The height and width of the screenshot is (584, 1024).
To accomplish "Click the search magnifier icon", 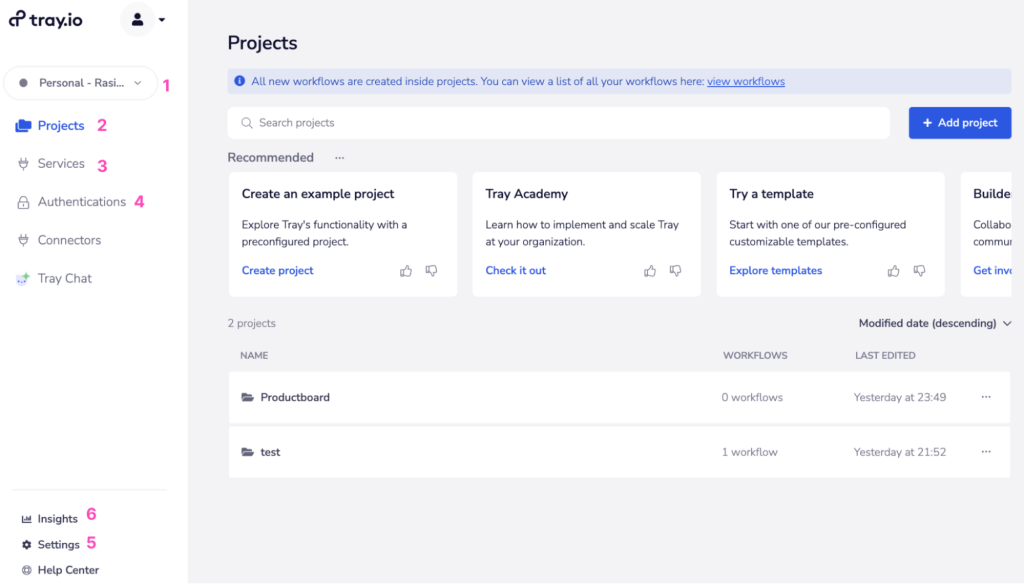I will pyautogui.click(x=246, y=123).
